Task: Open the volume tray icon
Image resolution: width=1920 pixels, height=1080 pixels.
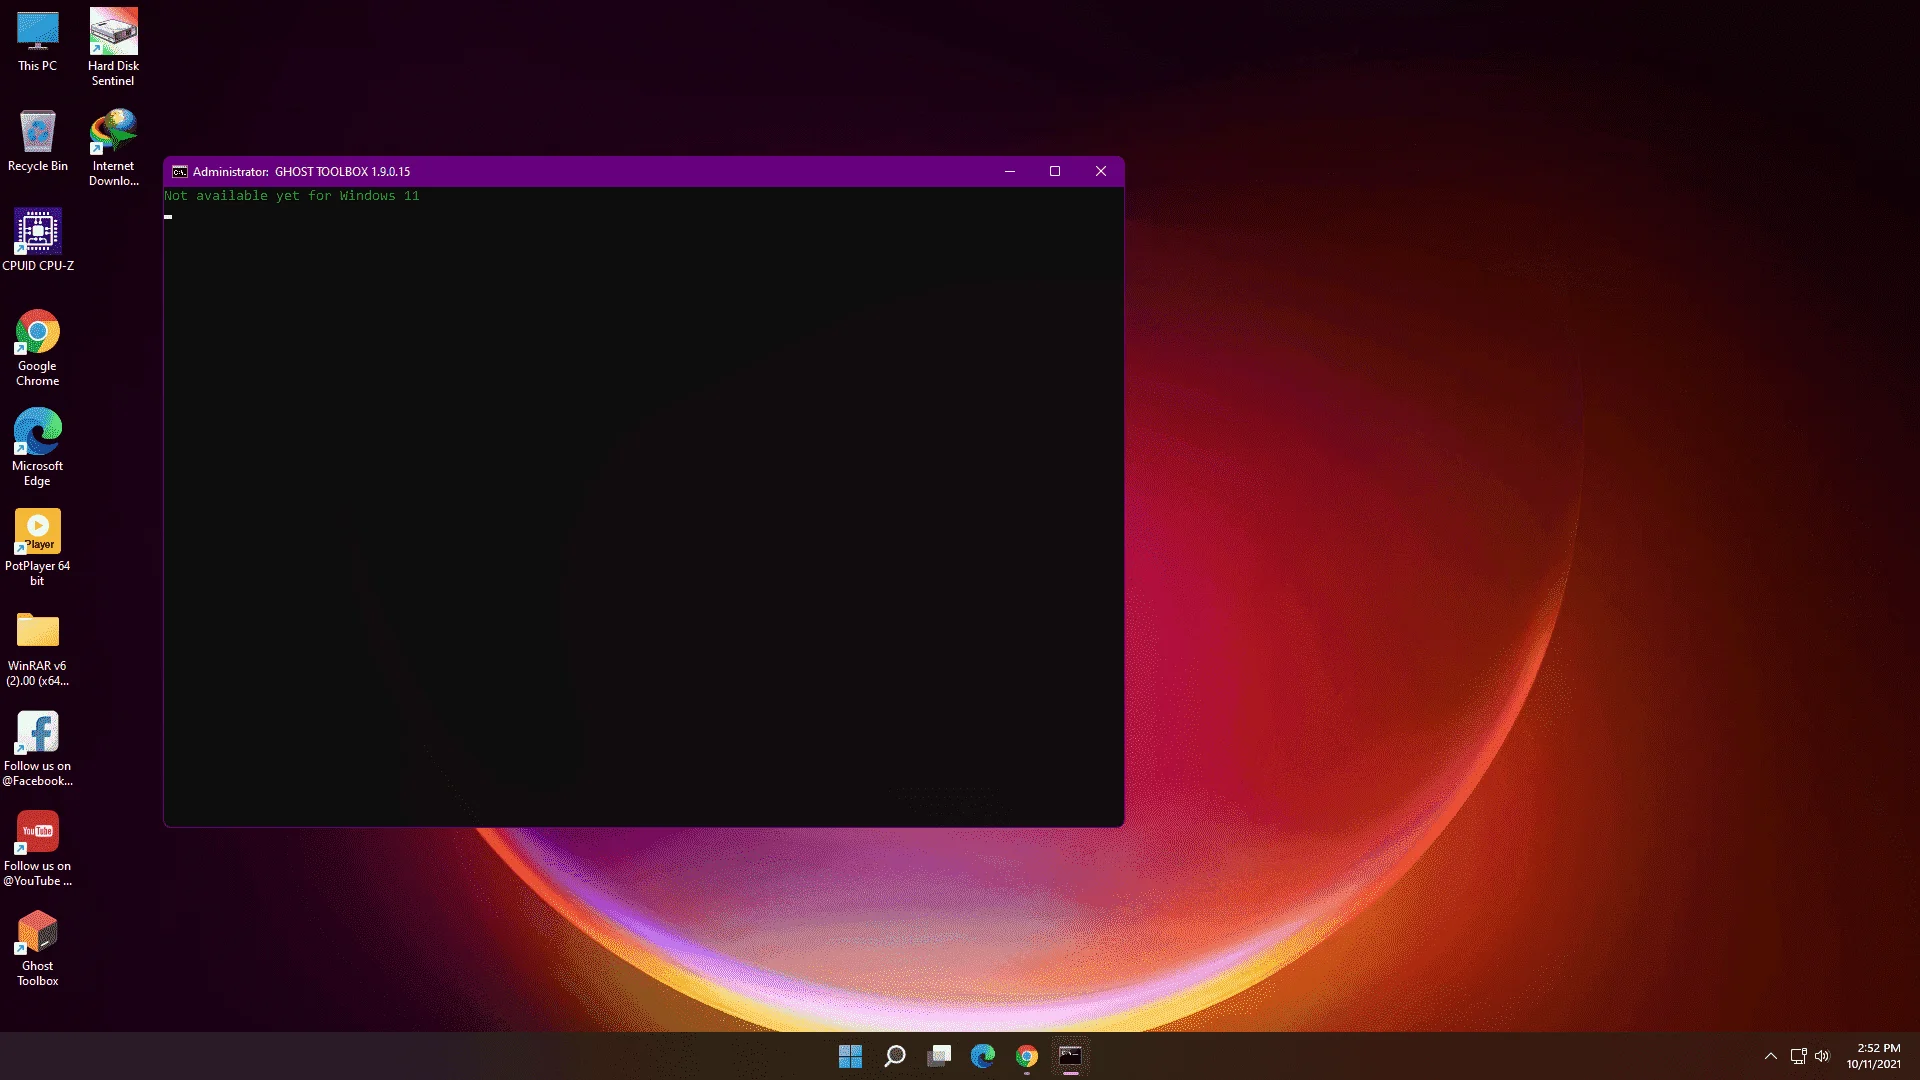Action: 1822,1056
